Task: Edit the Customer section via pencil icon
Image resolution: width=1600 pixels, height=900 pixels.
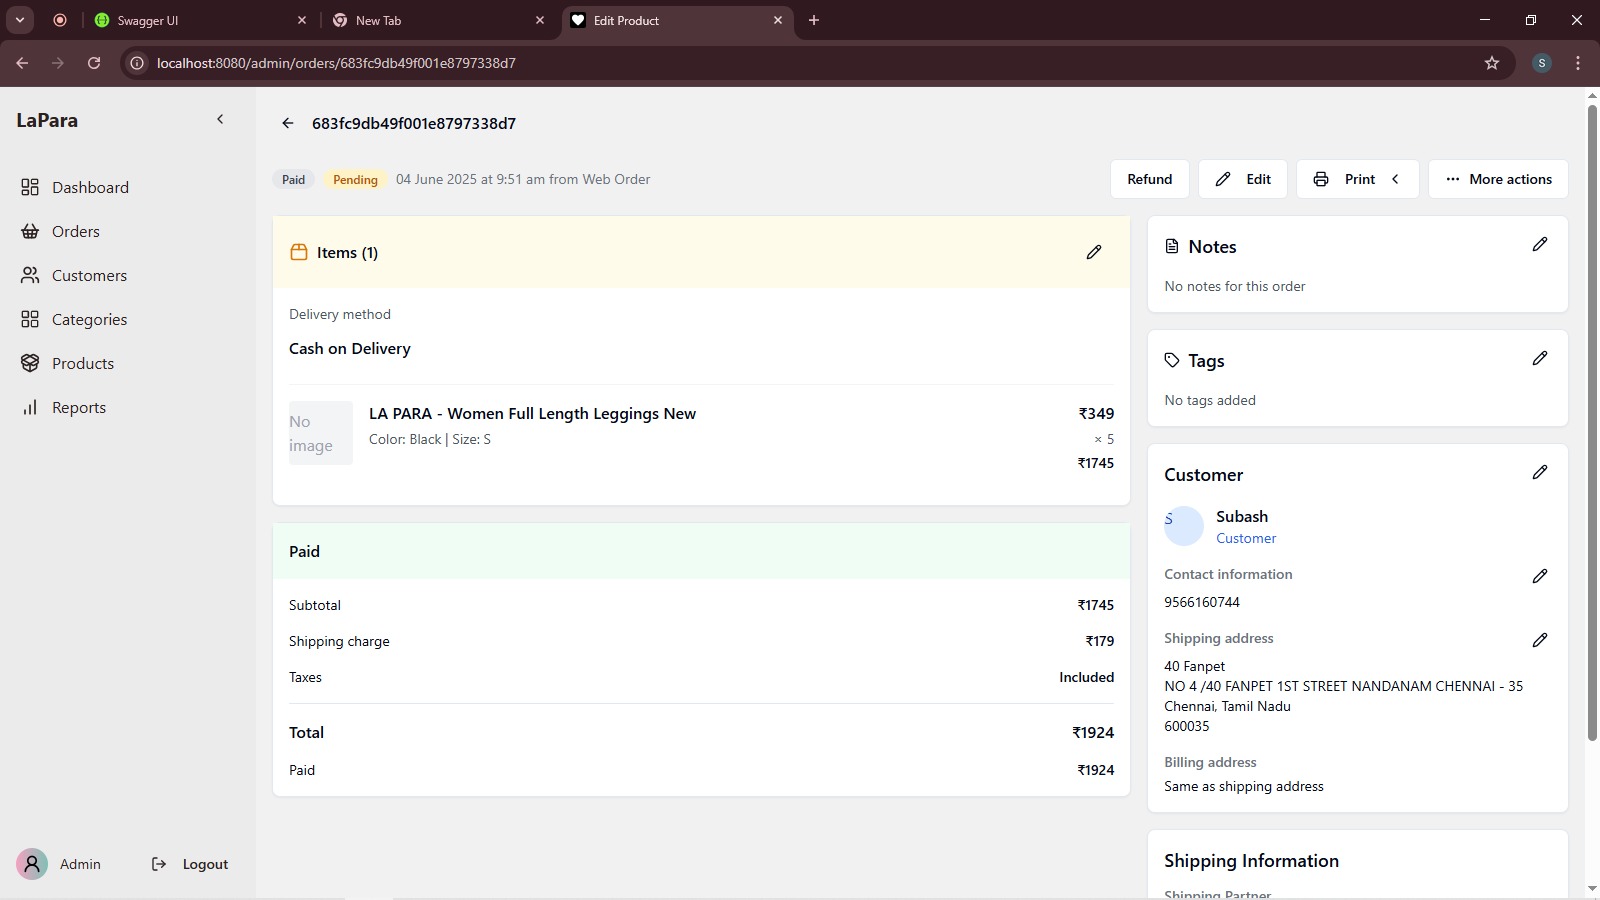Action: [x=1539, y=472]
